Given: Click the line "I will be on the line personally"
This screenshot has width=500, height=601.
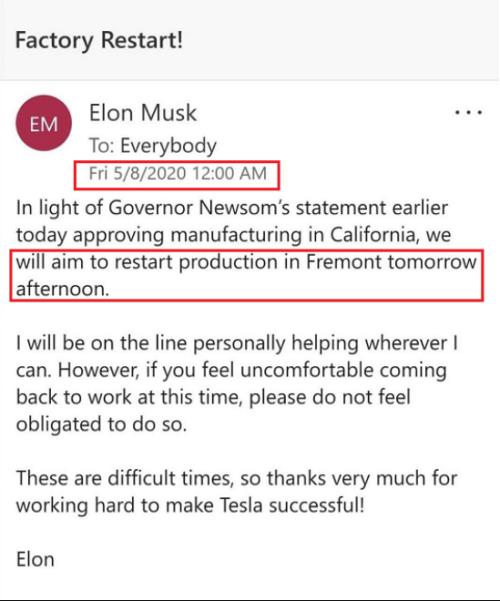Looking at the screenshot, I should pyautogui.click(x=150, y=344).
